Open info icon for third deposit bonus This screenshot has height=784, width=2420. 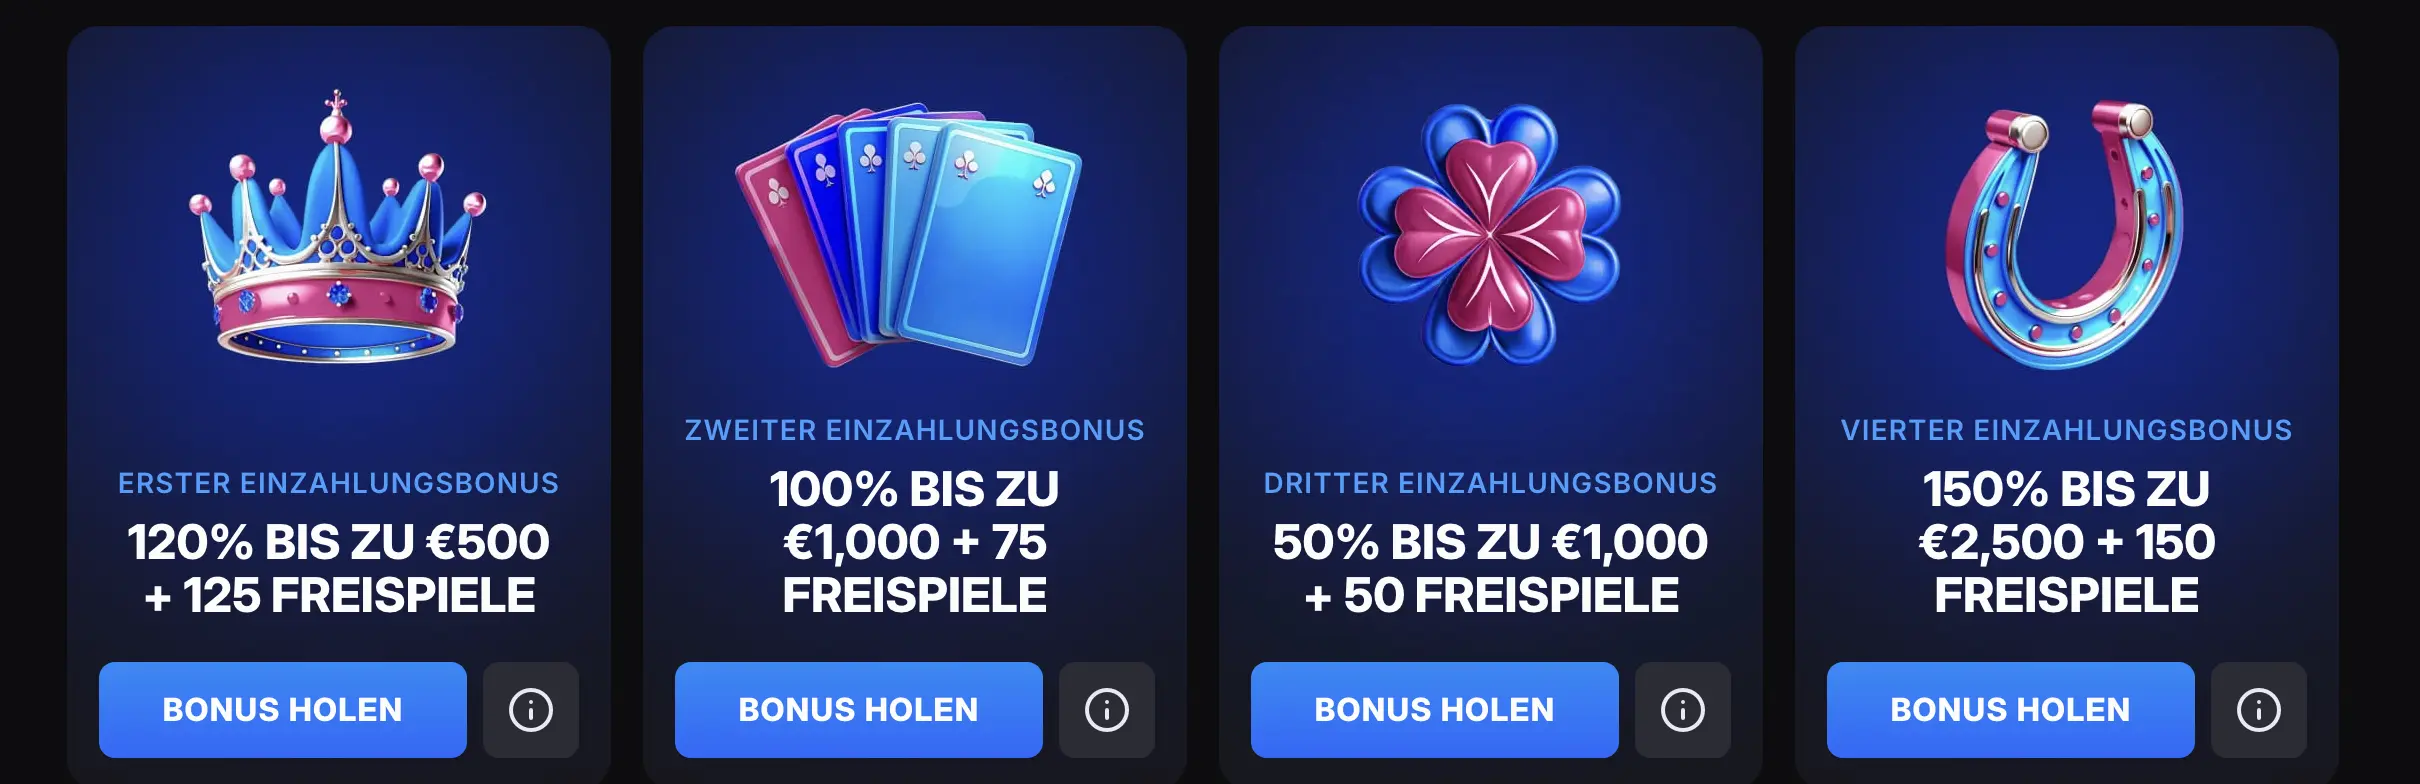point(1683,710)
